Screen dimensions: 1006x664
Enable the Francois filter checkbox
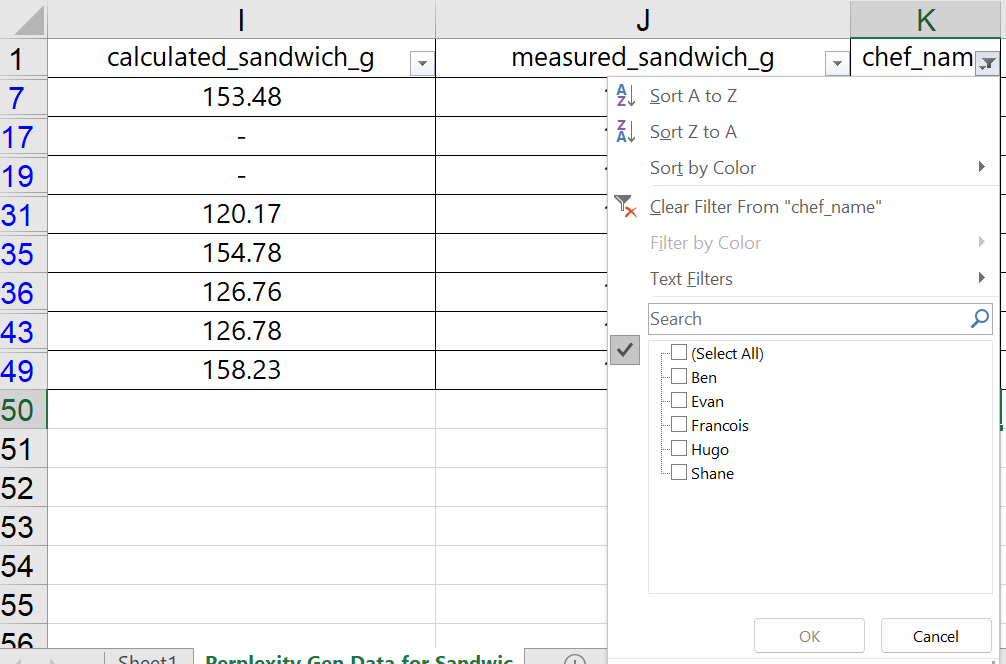coord(679,425)
